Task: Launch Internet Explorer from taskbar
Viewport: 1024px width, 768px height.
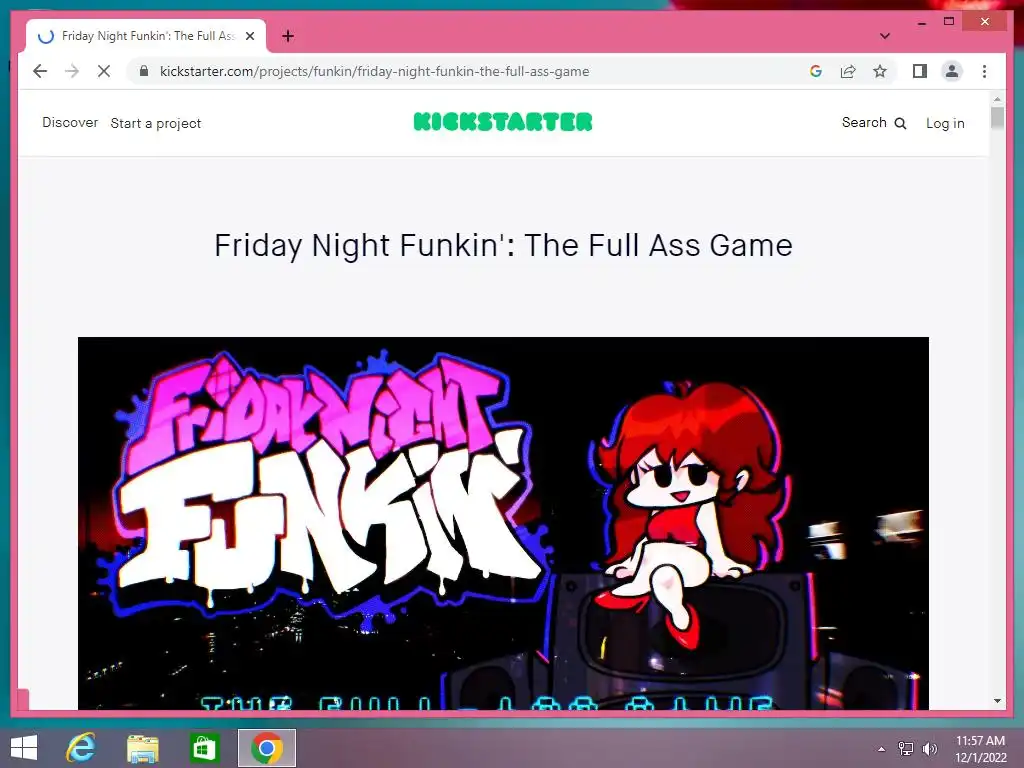Action: pos(81,748)
